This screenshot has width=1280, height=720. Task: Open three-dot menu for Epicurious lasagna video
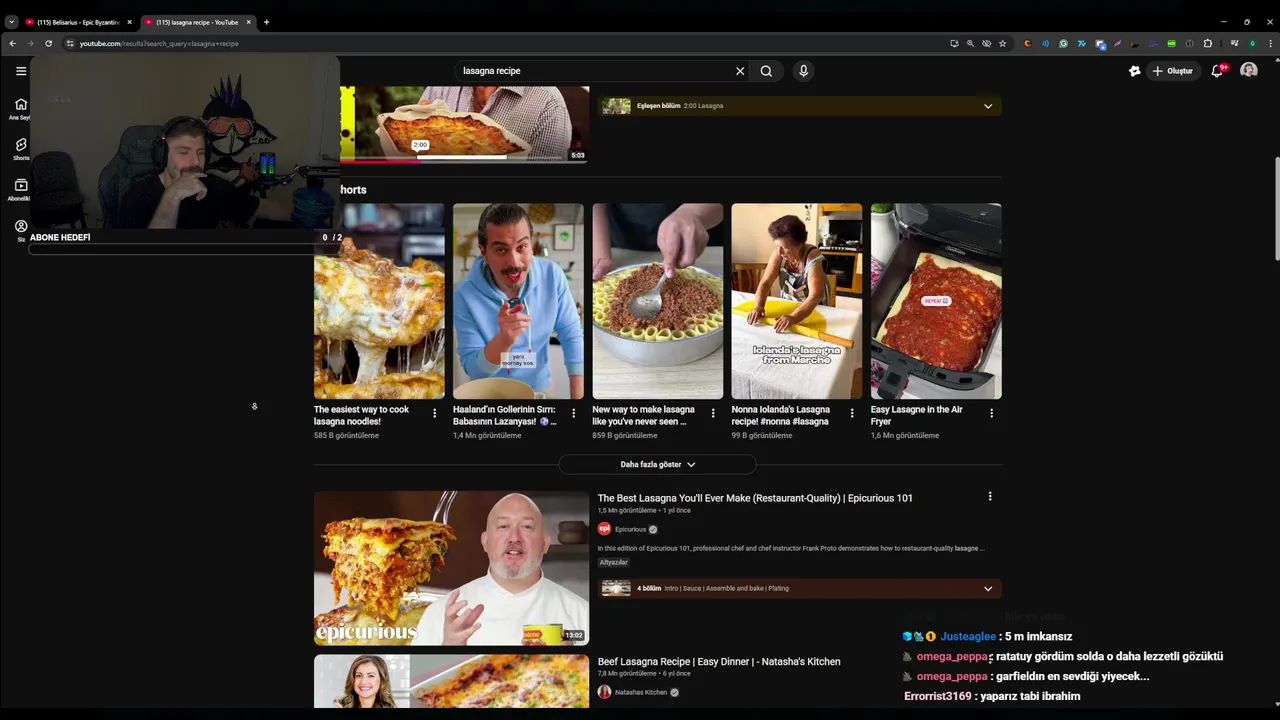pos(990,497)
